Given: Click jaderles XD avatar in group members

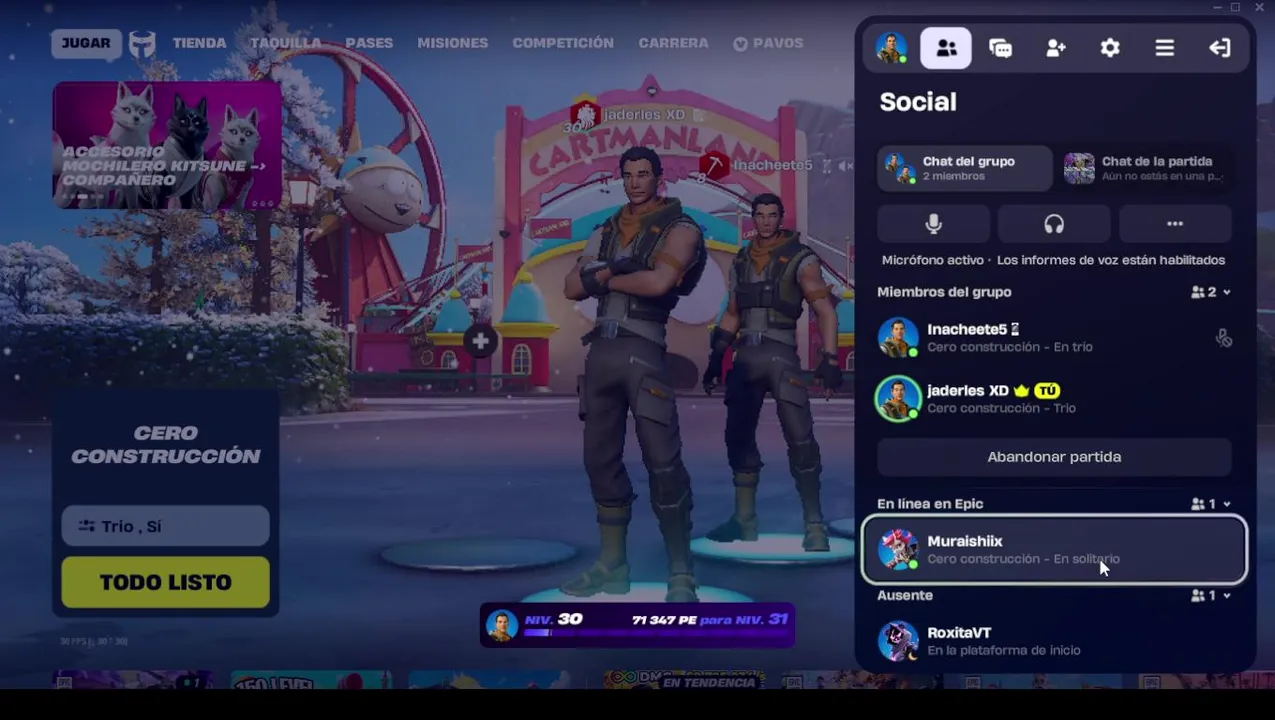Looking at the screenshot, I should pos(898,399).
